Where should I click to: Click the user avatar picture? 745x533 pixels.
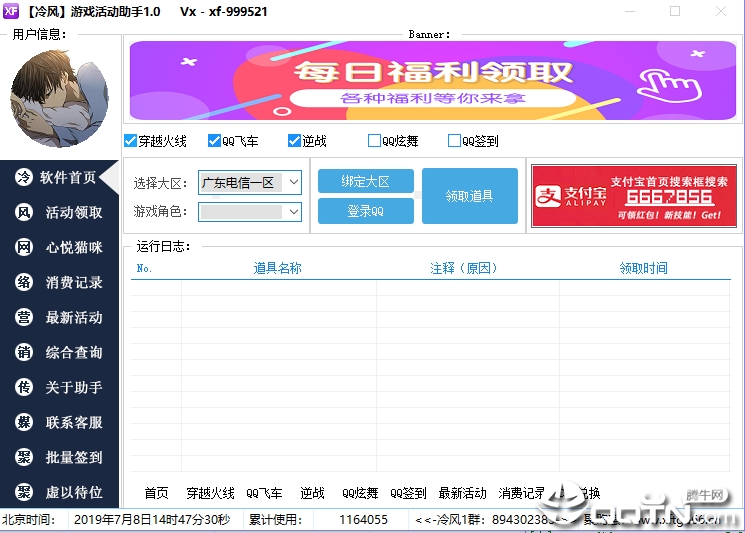click(x=59, y=98)
